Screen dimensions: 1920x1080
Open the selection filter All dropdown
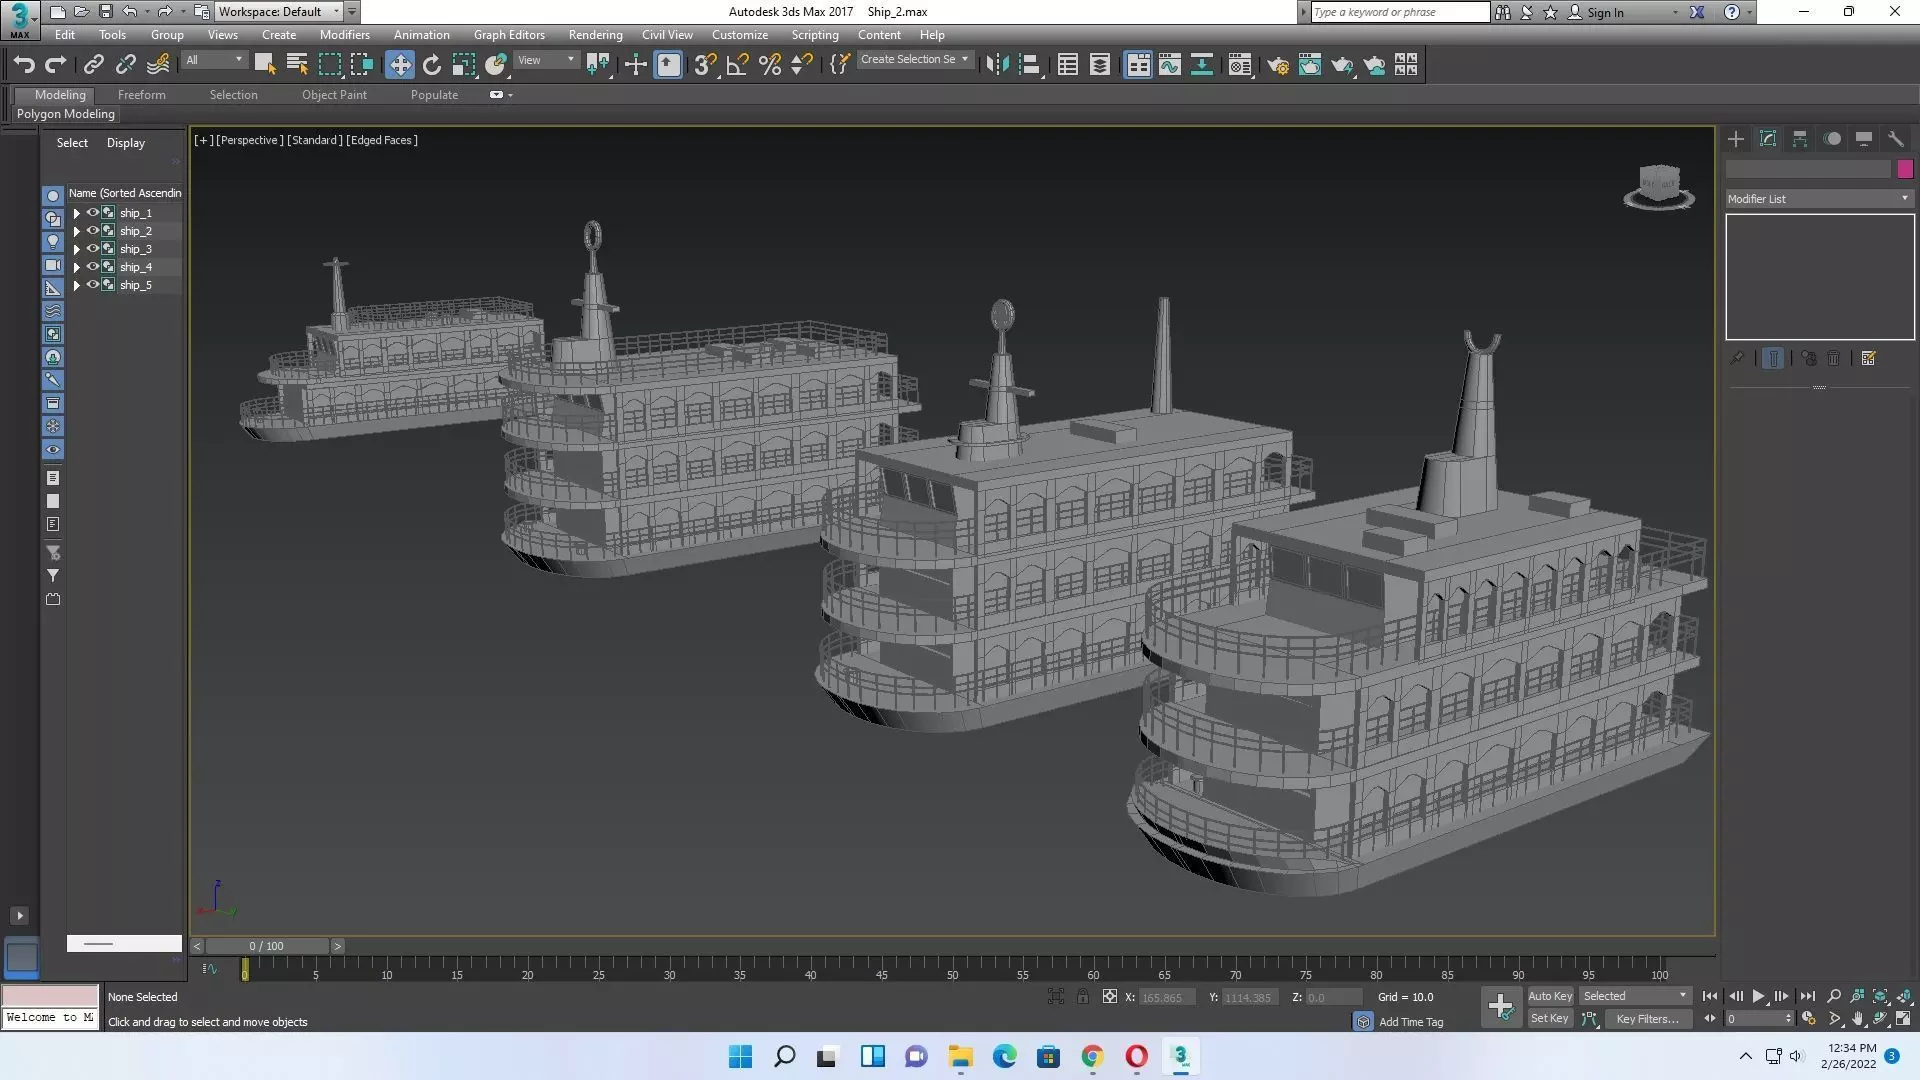[x=214, y=60]
